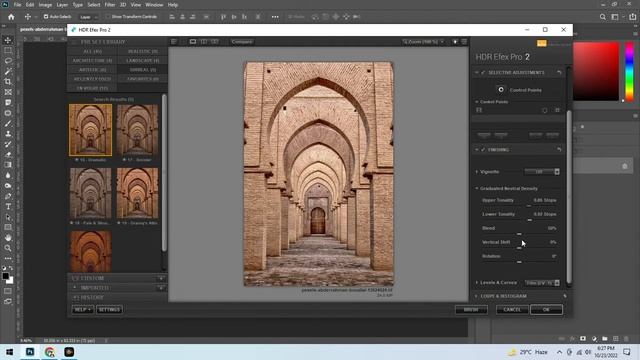Toggle Selective Adjustments checkmark
Image resolution: width=640 pixels, height=360 pixels.
pyautogui.click(x=483, y=72)
